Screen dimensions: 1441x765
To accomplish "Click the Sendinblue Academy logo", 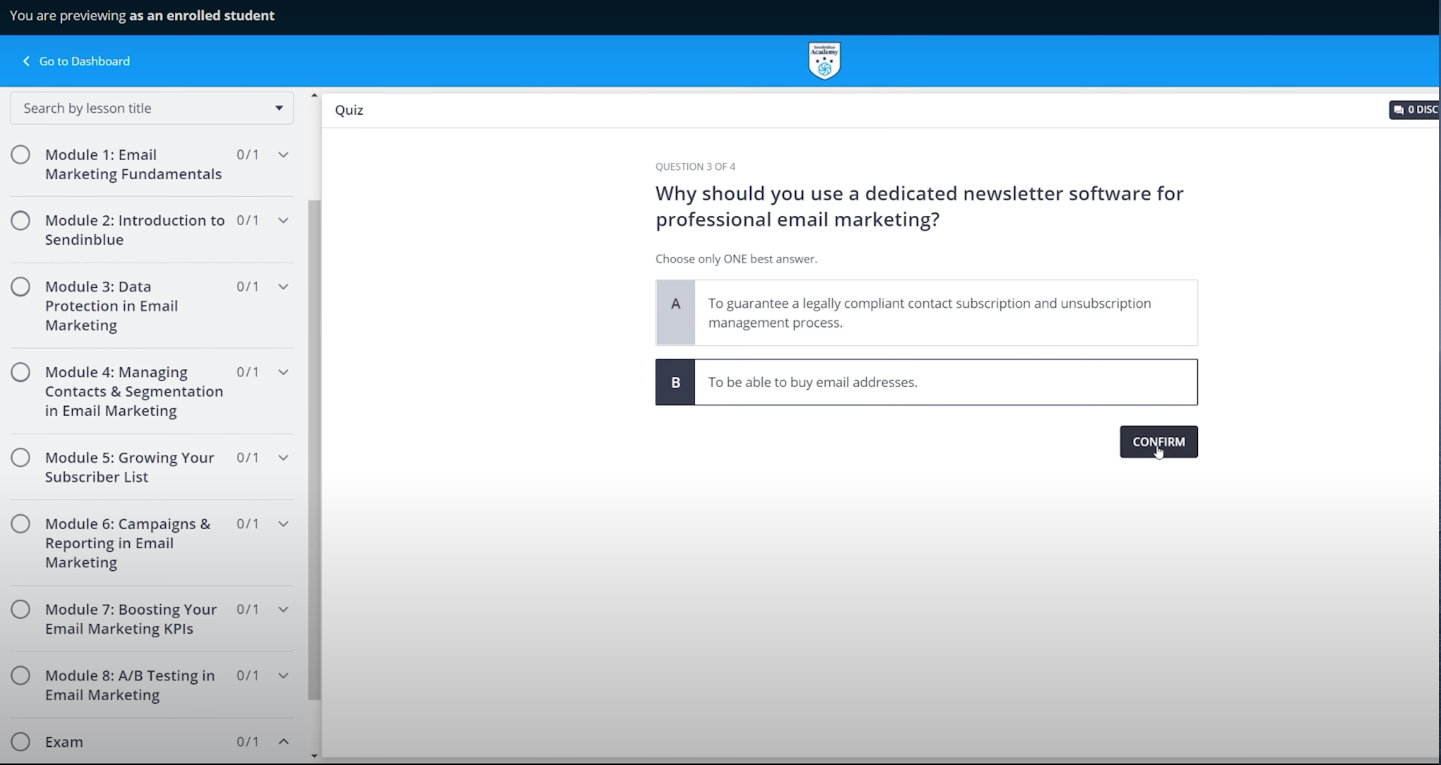I will pos(824,60).
